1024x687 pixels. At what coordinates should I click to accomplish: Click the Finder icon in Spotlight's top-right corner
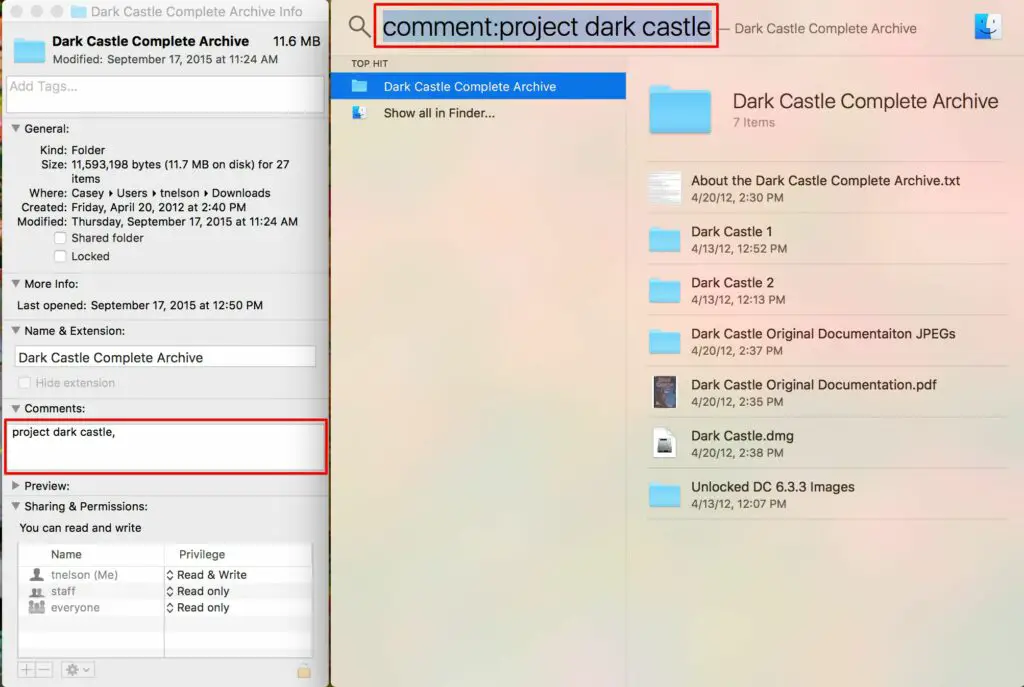coord(987,27)
